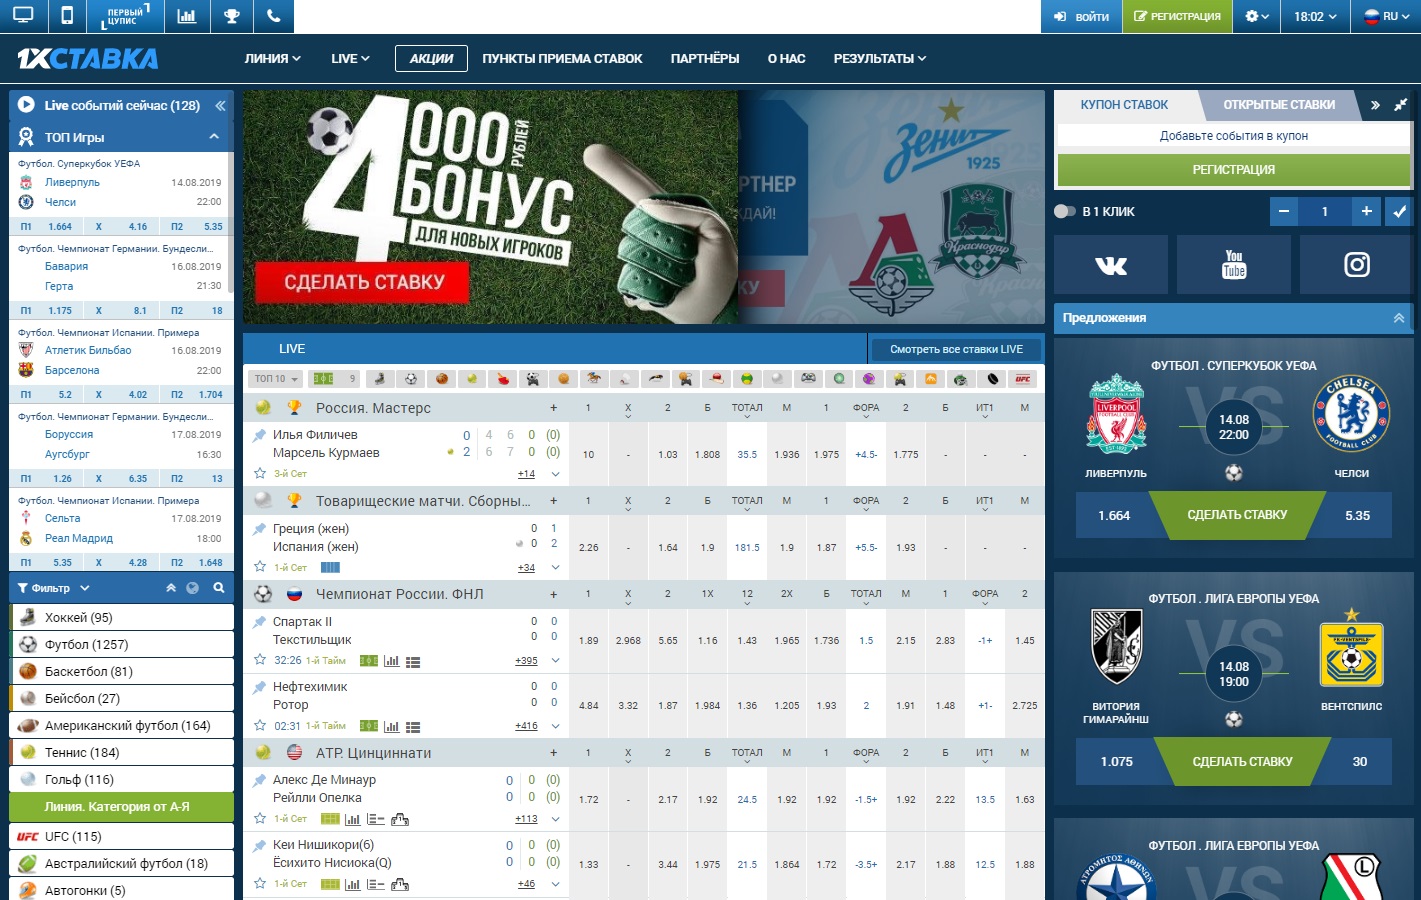Favorite the Илья Филичев match with the star
Image resolution: width=1421 pixels, height=900 pixels.
pyautogui.click(x=260, y=473)
